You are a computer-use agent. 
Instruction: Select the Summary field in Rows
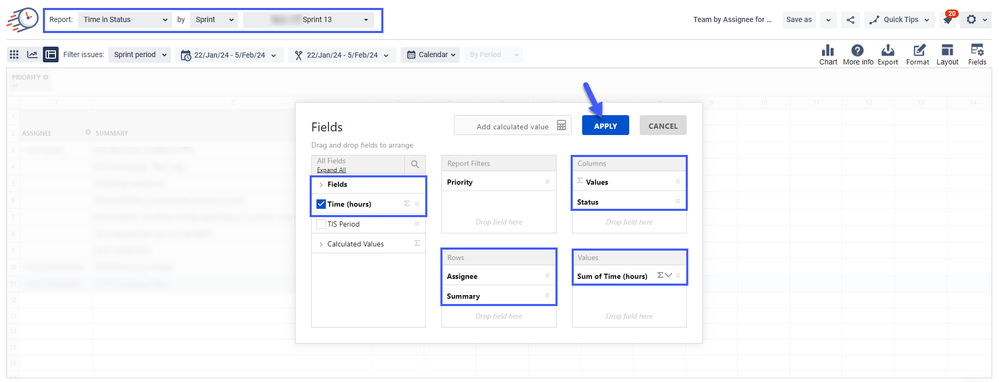point(500,296)
